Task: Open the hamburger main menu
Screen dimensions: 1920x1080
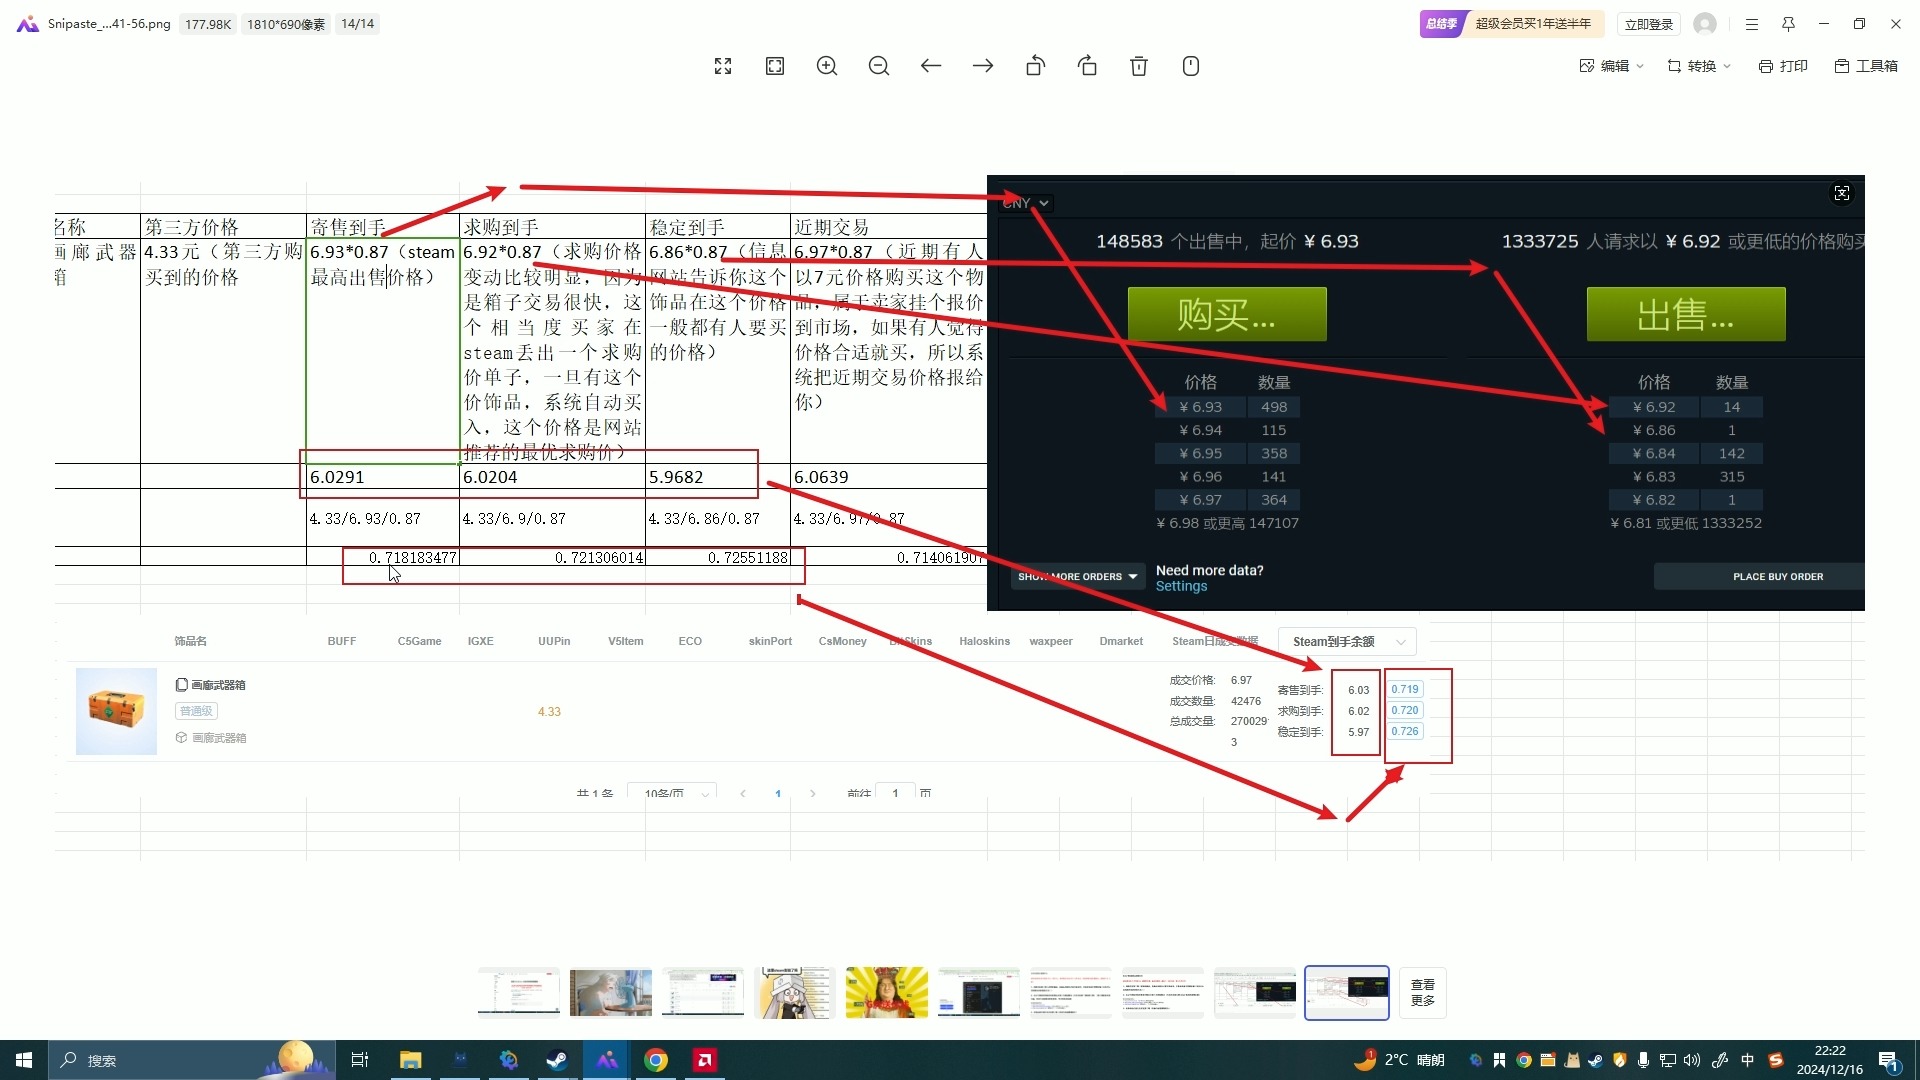Action: [1752, 24]
